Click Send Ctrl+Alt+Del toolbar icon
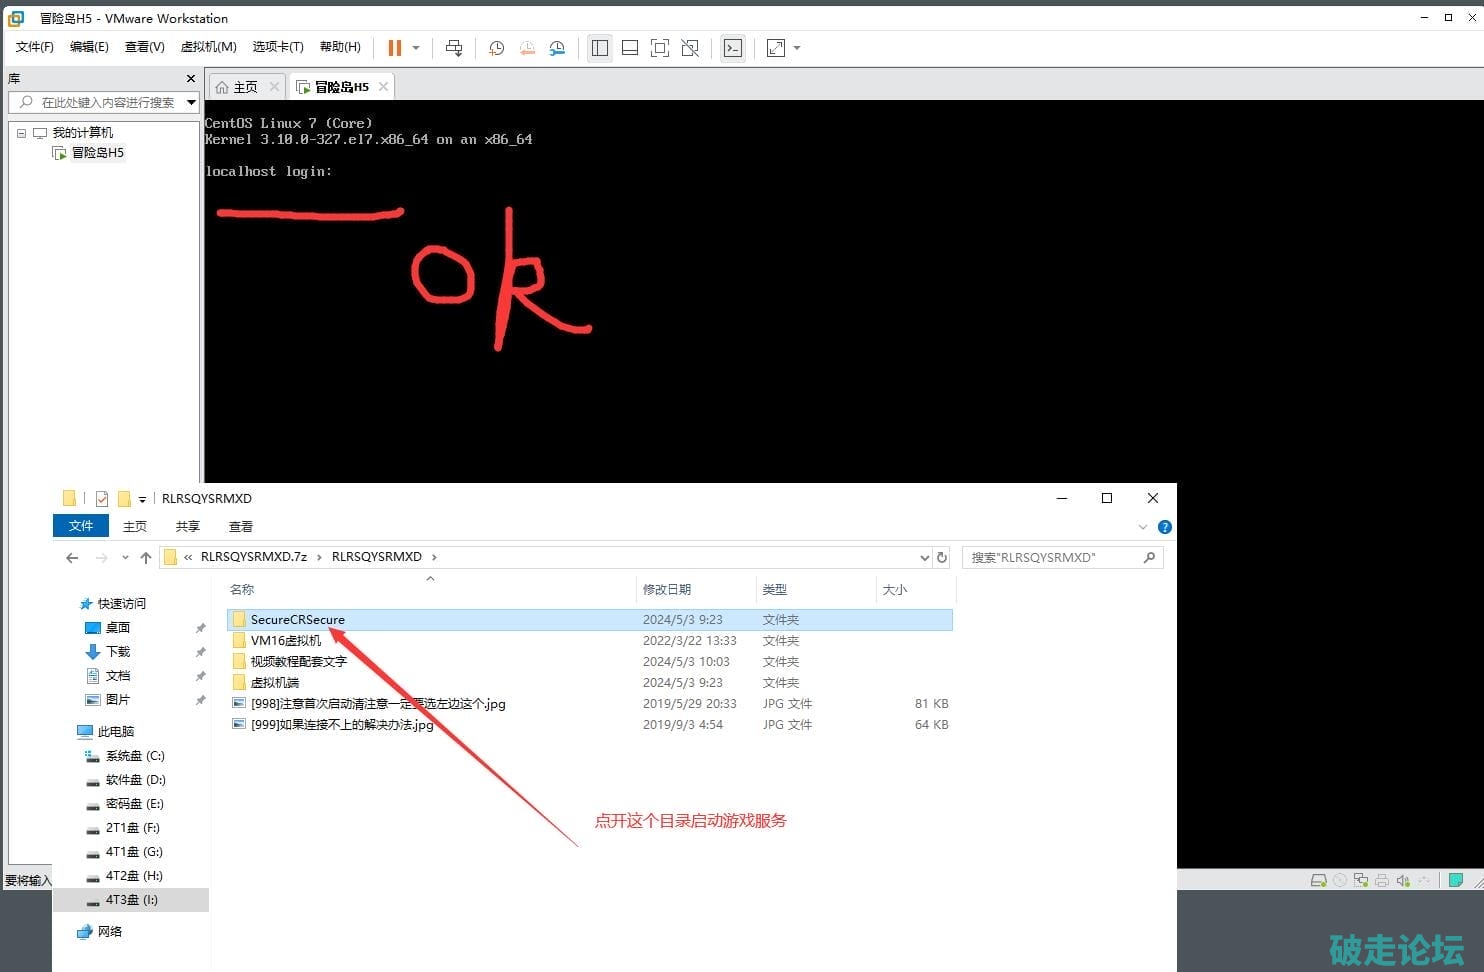Image resolution: width=1484 pixels, height=972 pixels. pyautogui.click(x=454, y=48)
